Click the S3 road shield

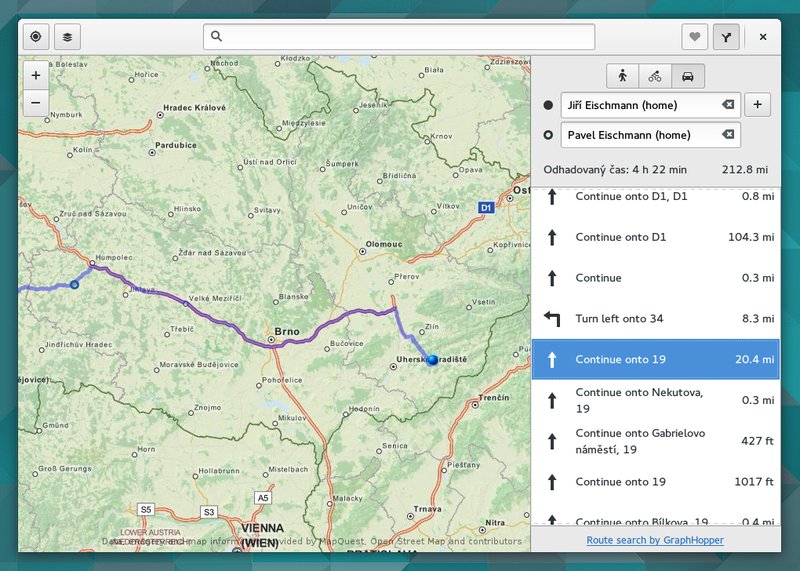(209, 512)
